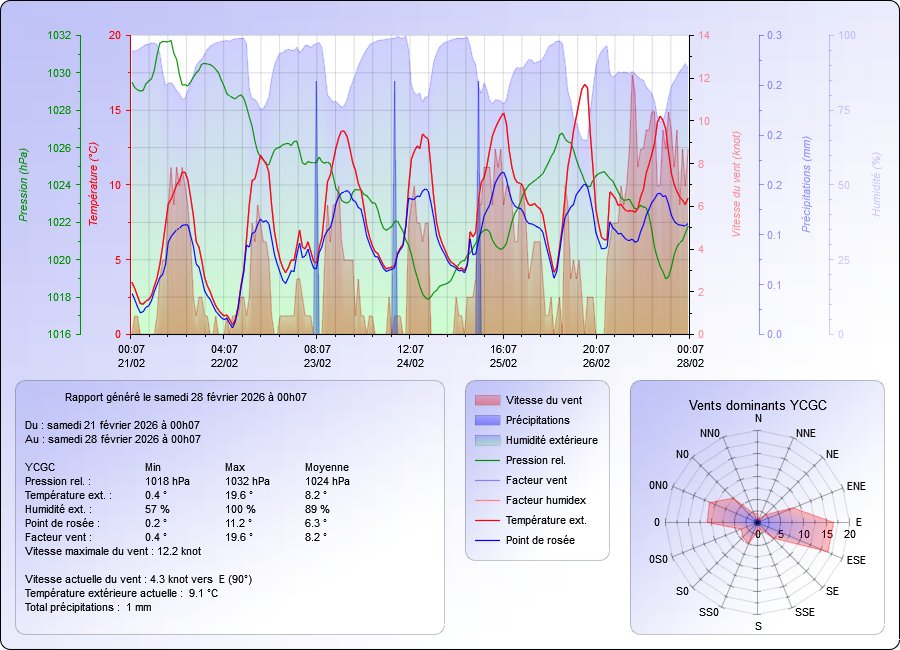
Task: Click the Vents dominants YCGC title
Action: [x=757, y=405]
